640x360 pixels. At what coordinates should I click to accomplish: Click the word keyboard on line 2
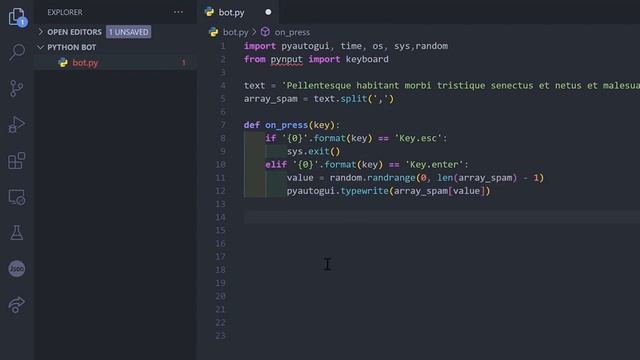pyautogui.click(x=367, y=59)
